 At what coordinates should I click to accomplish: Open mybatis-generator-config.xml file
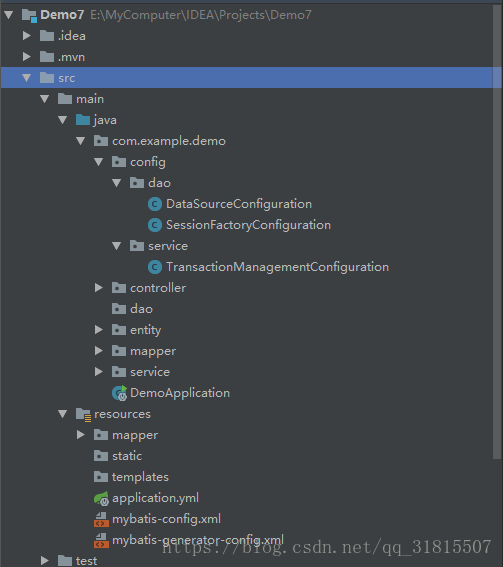(x=198, y=540)
